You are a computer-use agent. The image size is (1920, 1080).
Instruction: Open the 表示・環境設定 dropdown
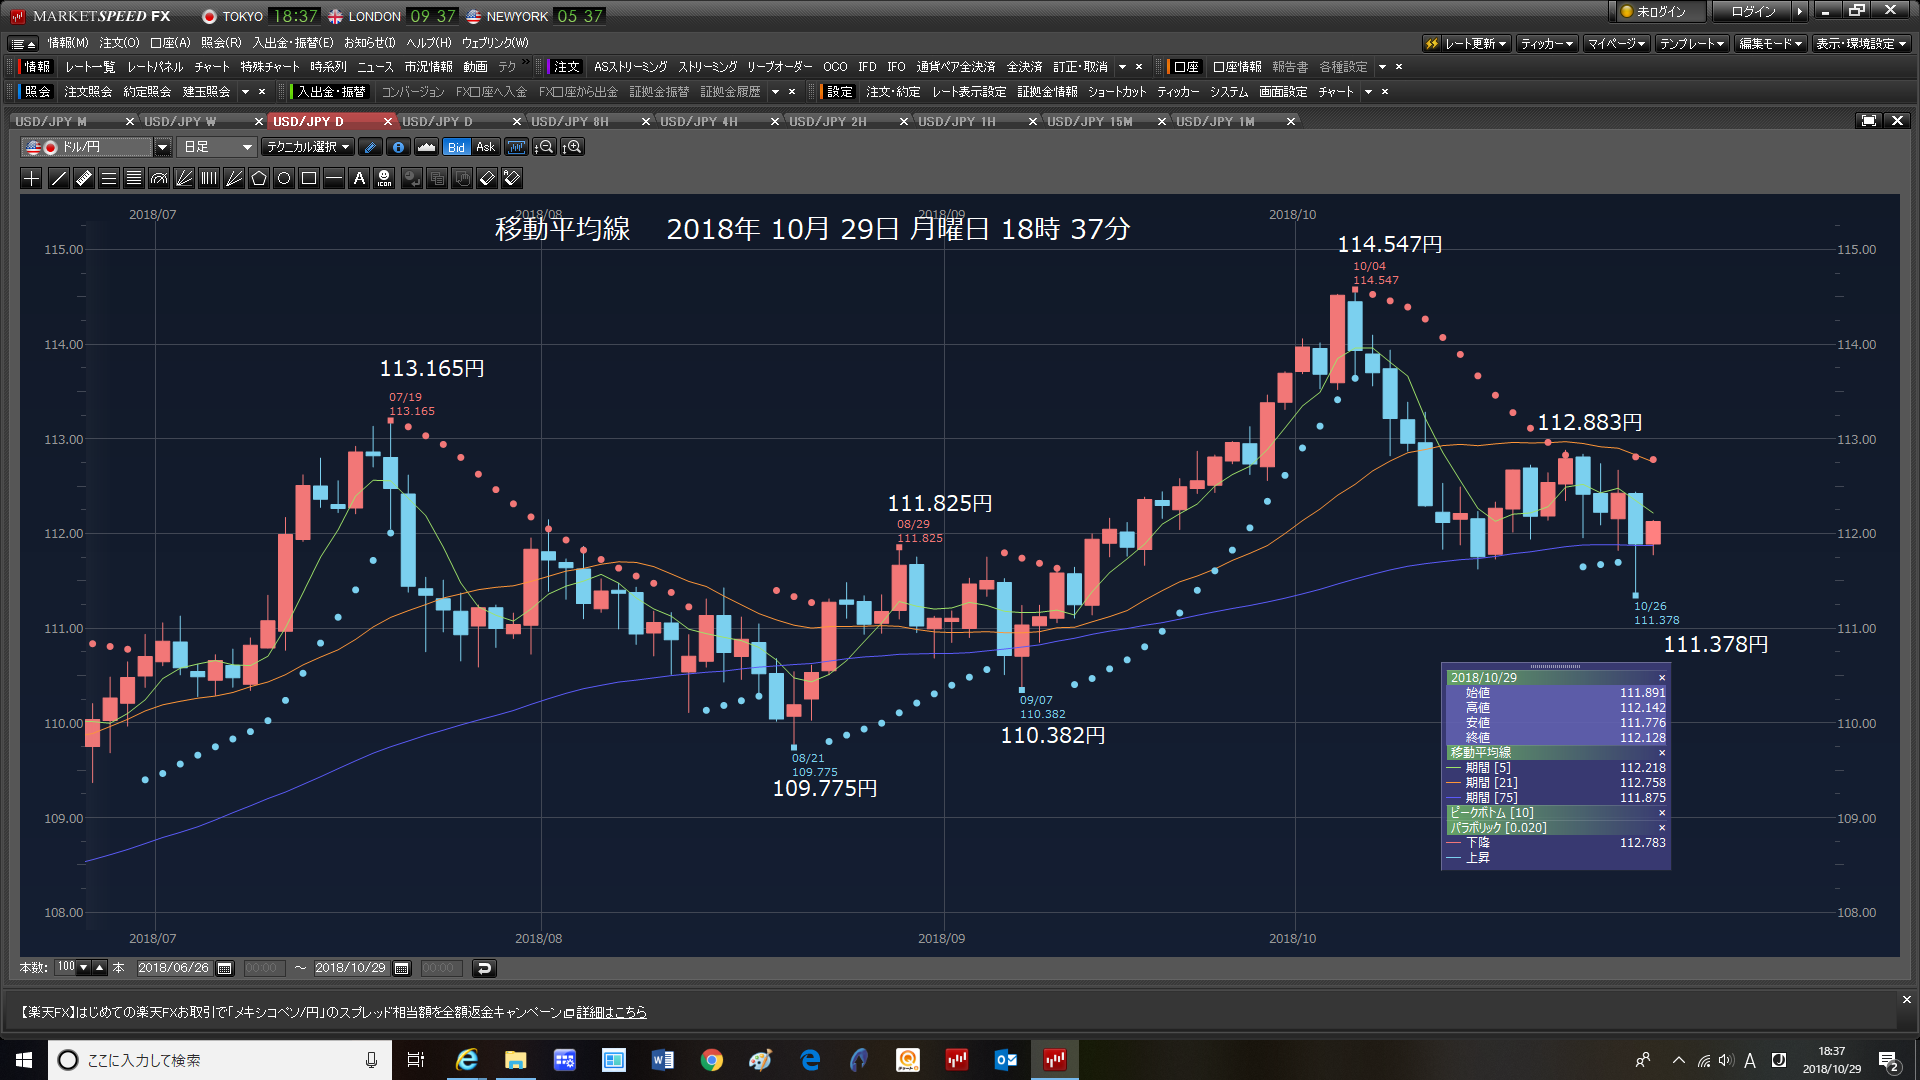point(1861,43)
